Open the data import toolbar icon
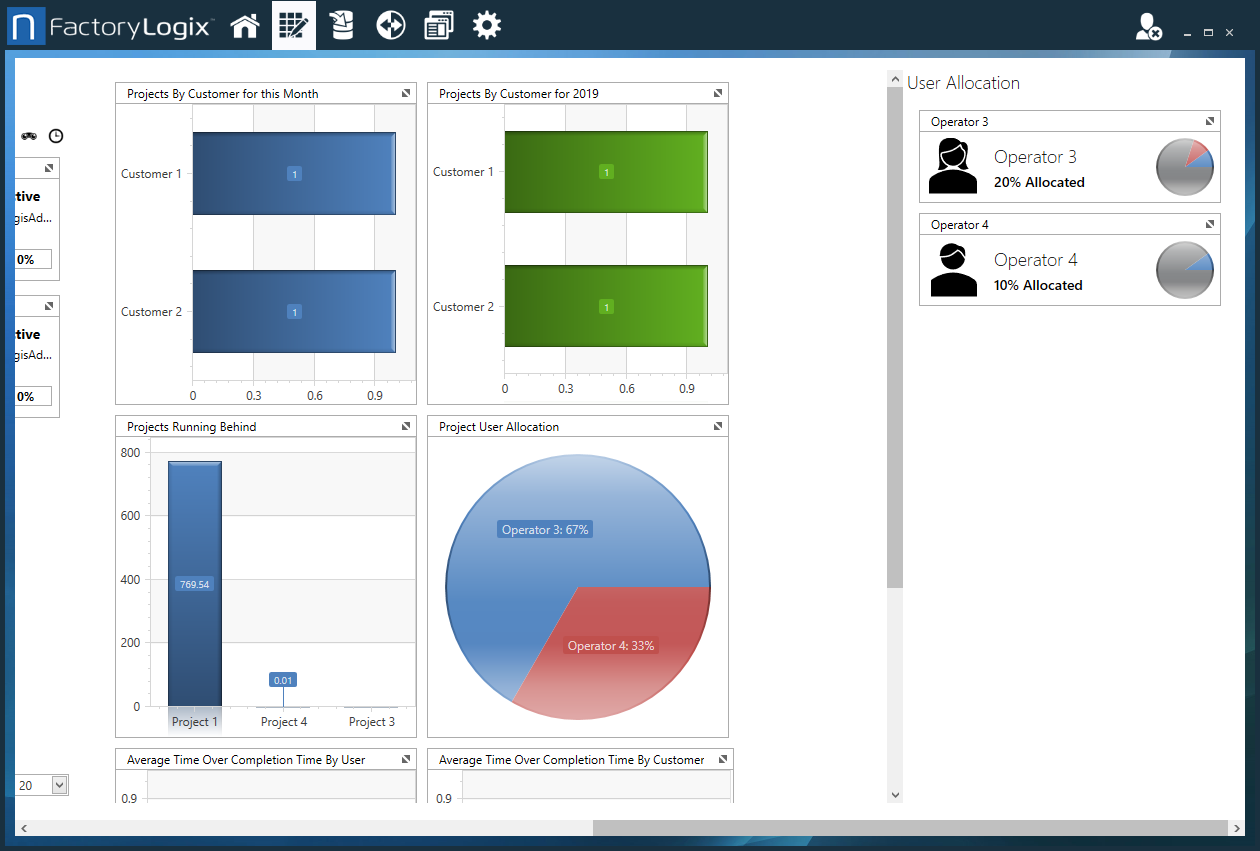Image resolution: width=1260 pixels, height=851 pixels. 341,25
